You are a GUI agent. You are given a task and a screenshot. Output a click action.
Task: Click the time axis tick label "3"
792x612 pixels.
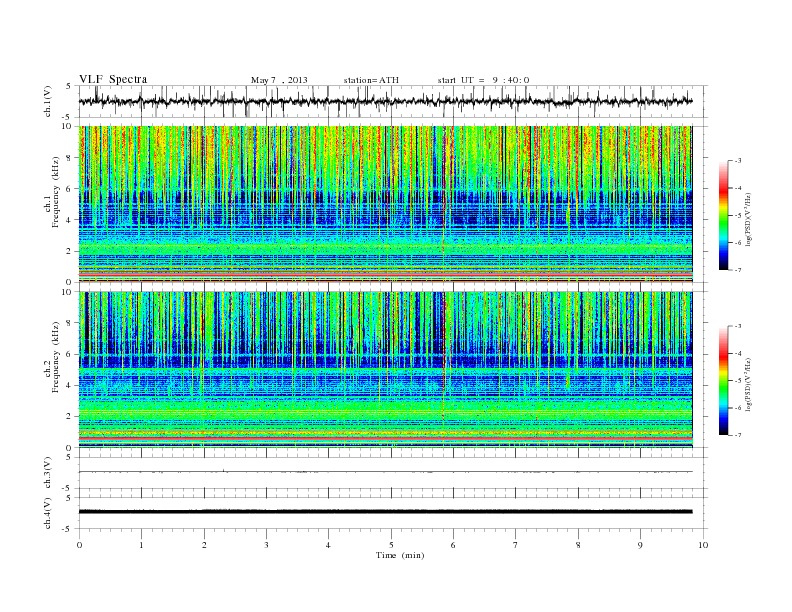pos(266,545)
